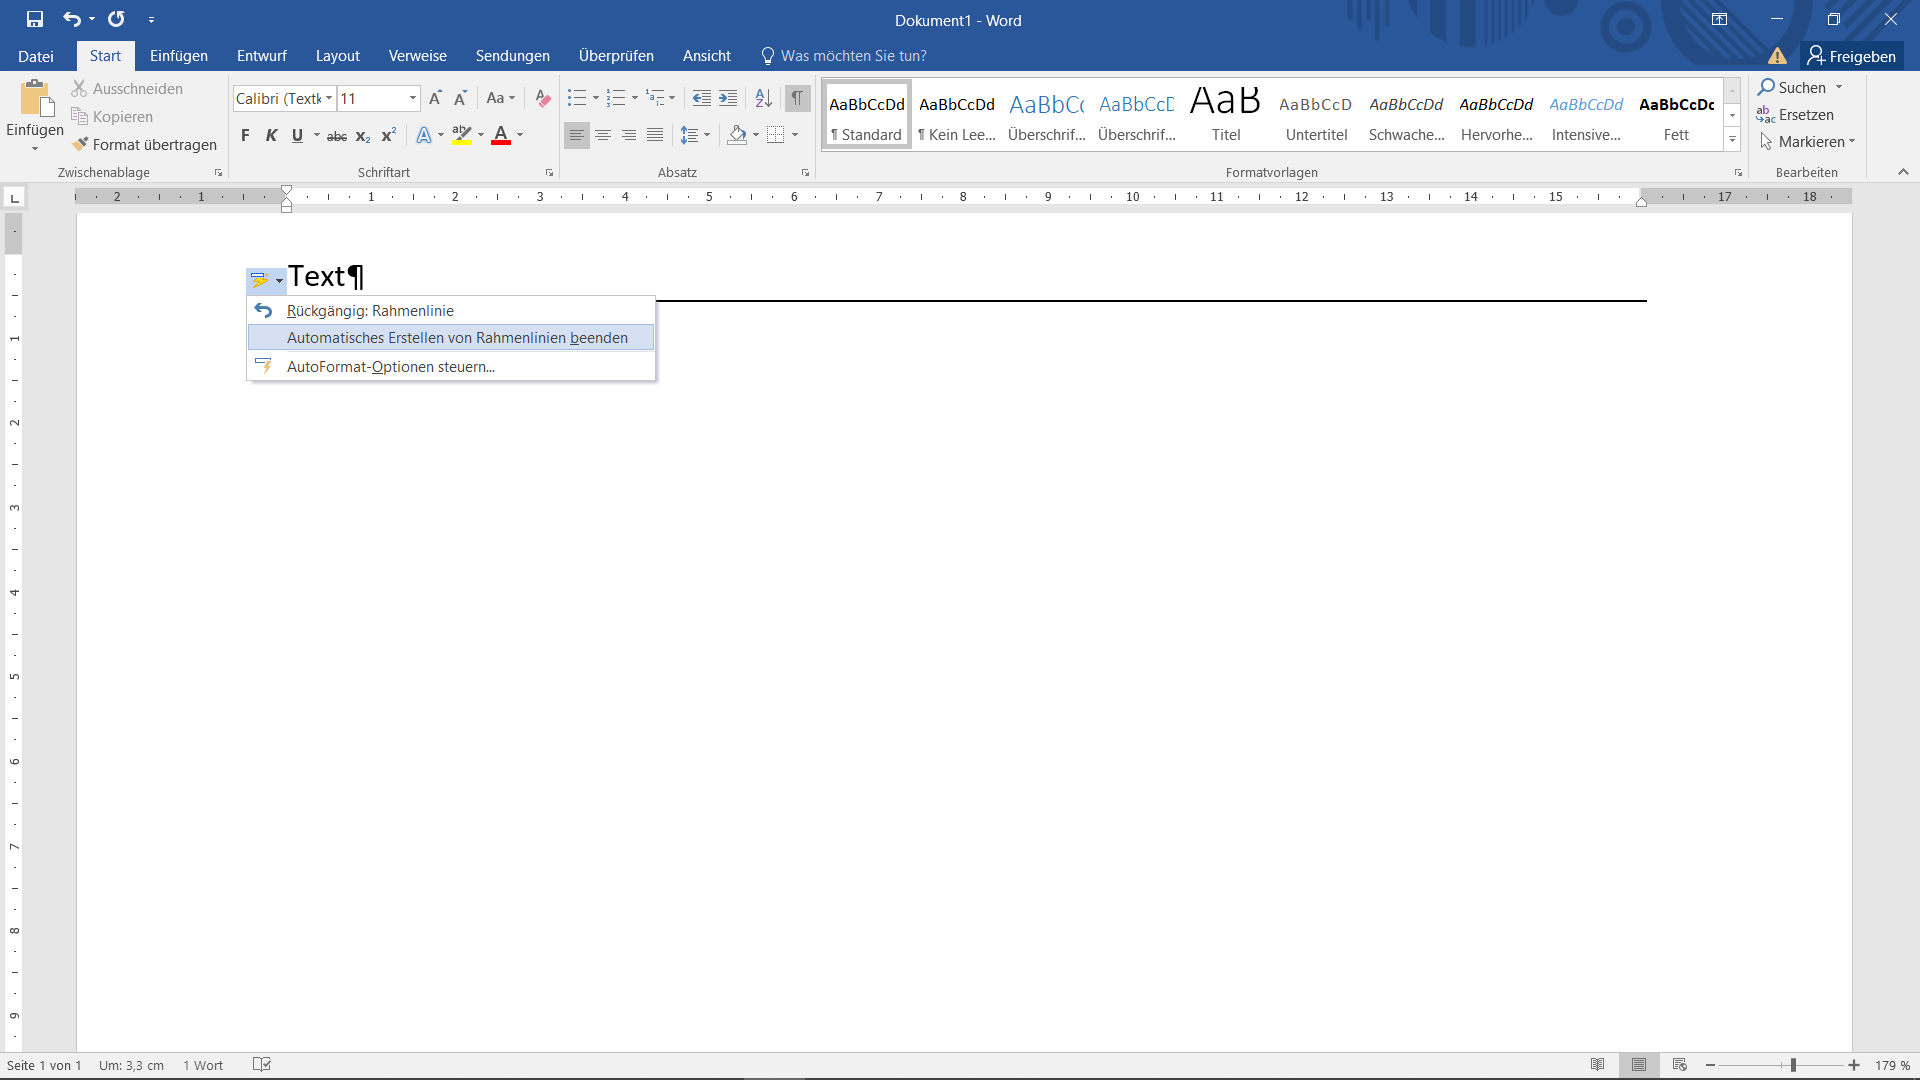Toggle bold formatting F
The height and width of the screenshot is (1080, 1920).
click(245, 136)
